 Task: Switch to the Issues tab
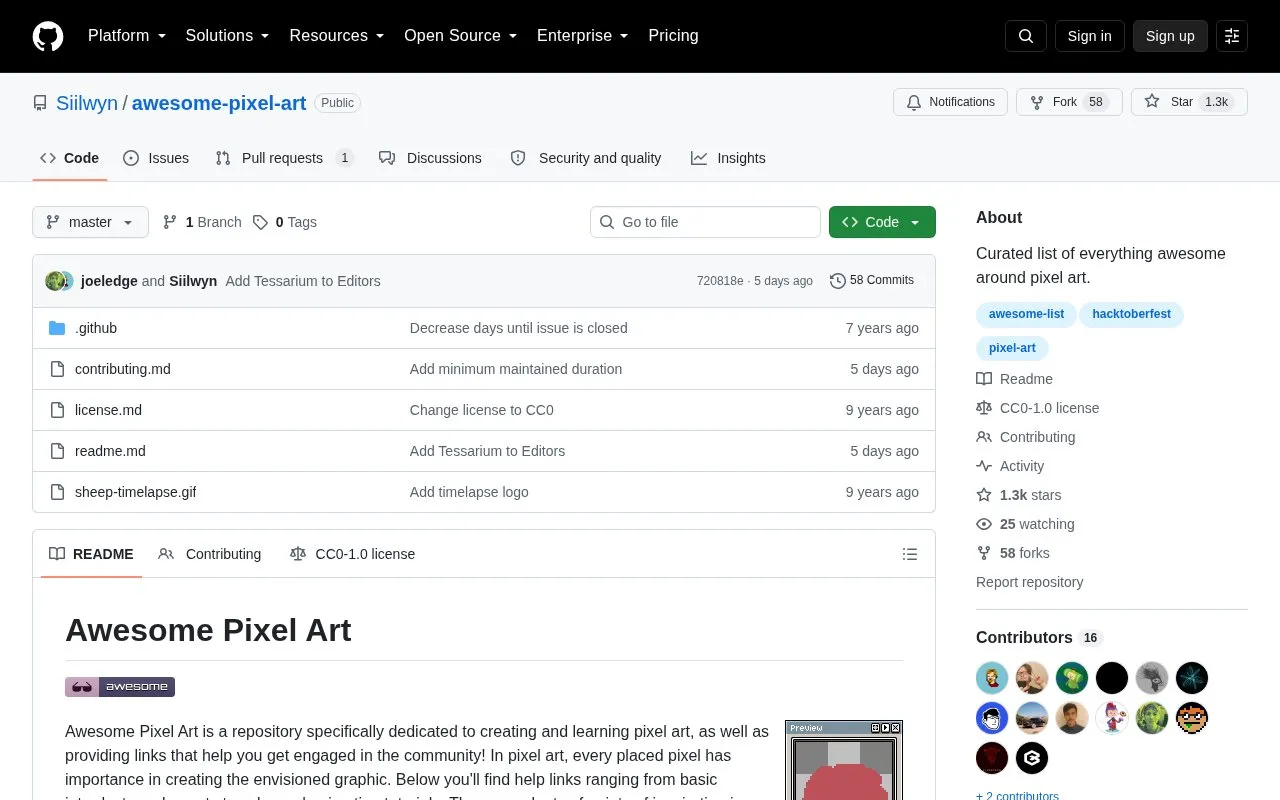pos(156,158)
